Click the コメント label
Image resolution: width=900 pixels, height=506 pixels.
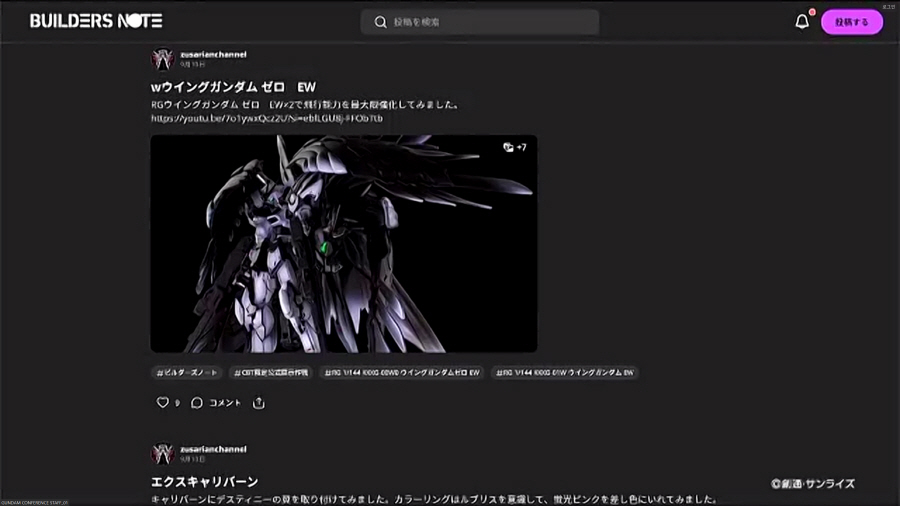[225, 403]
